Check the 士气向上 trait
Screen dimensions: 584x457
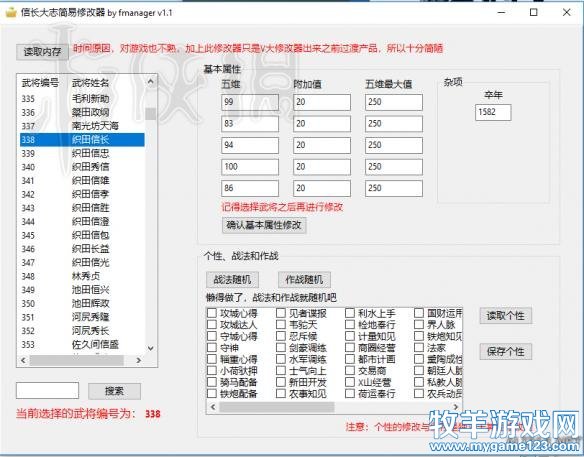[281, 371]
